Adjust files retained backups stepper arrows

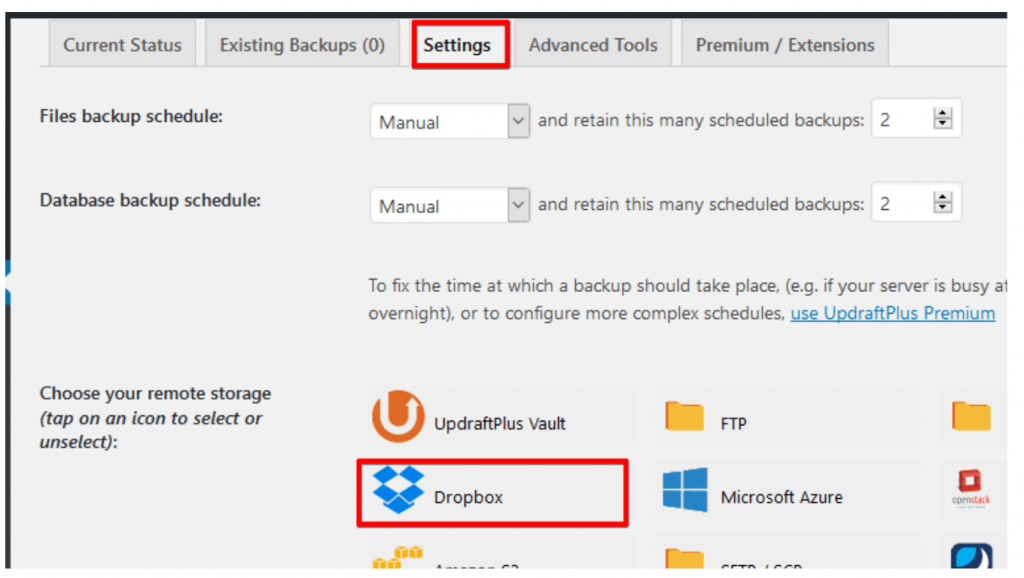[942, 120]
